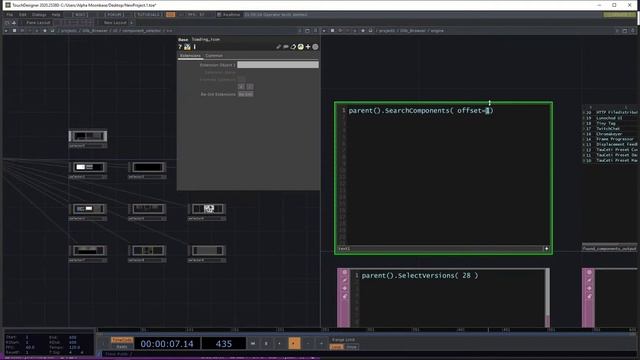
Task: Open the File menu
Action: click(x=9, y=15)
